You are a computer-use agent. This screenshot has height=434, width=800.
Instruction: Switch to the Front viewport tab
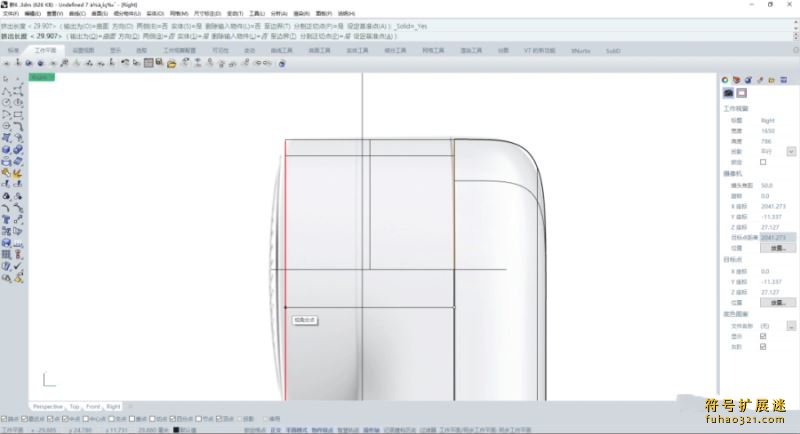tap(93, 406)
